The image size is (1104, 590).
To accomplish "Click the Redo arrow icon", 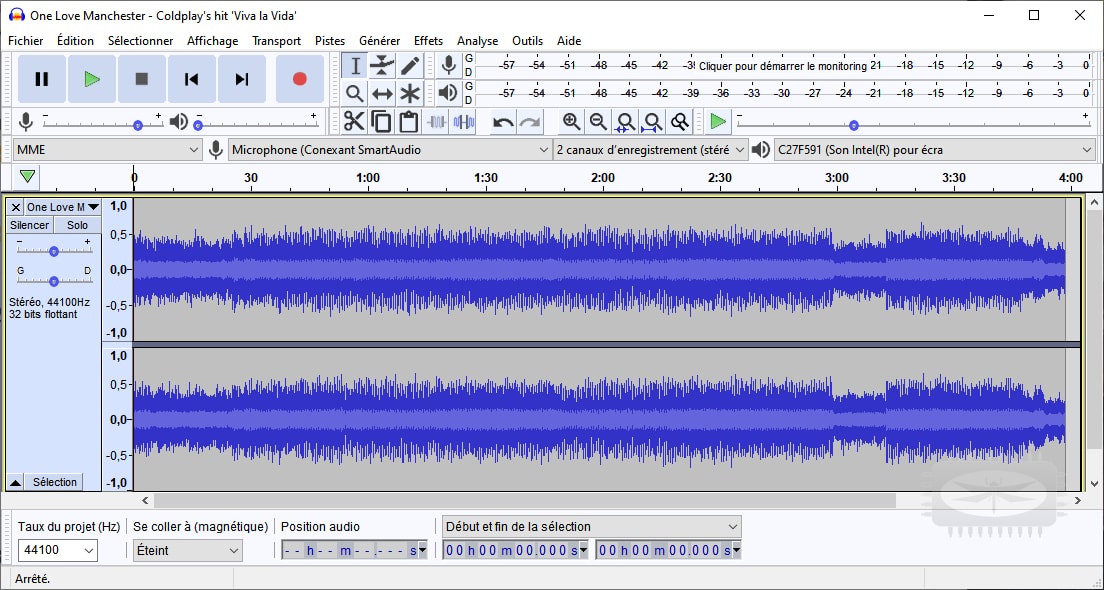I will click(529, 122).
